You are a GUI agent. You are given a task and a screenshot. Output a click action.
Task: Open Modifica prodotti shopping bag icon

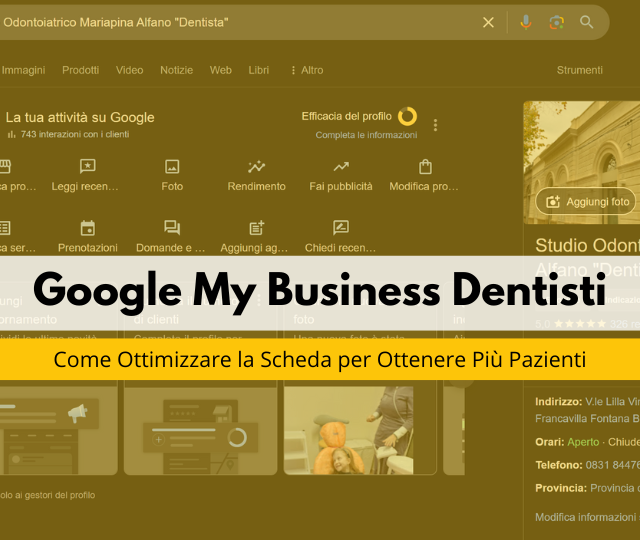(x=425, y=167)
